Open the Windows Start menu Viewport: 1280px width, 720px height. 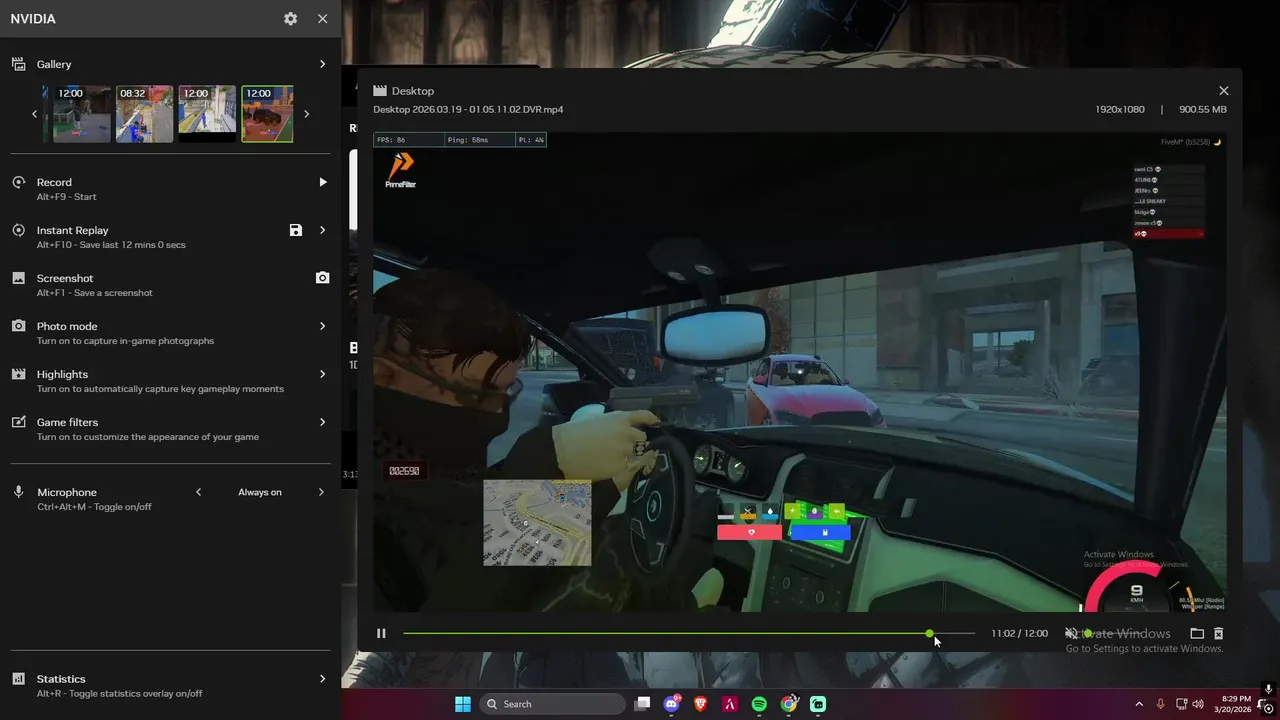coord(463,704)
